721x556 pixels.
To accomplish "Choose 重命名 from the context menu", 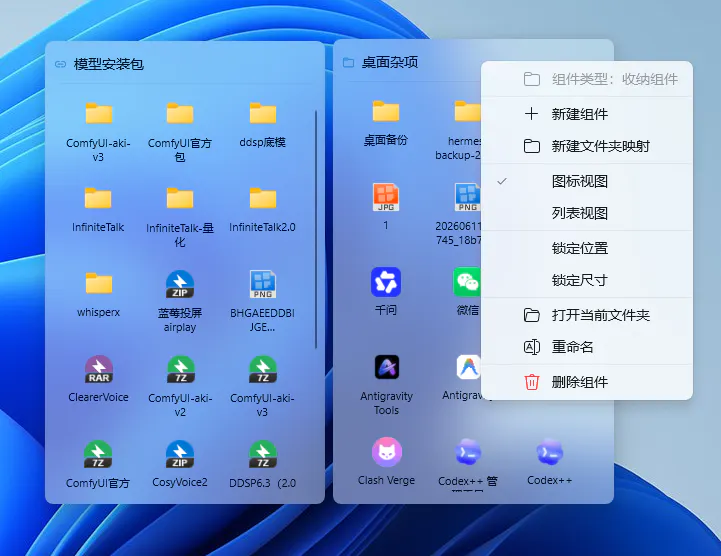I will click(x=587, y=347).
